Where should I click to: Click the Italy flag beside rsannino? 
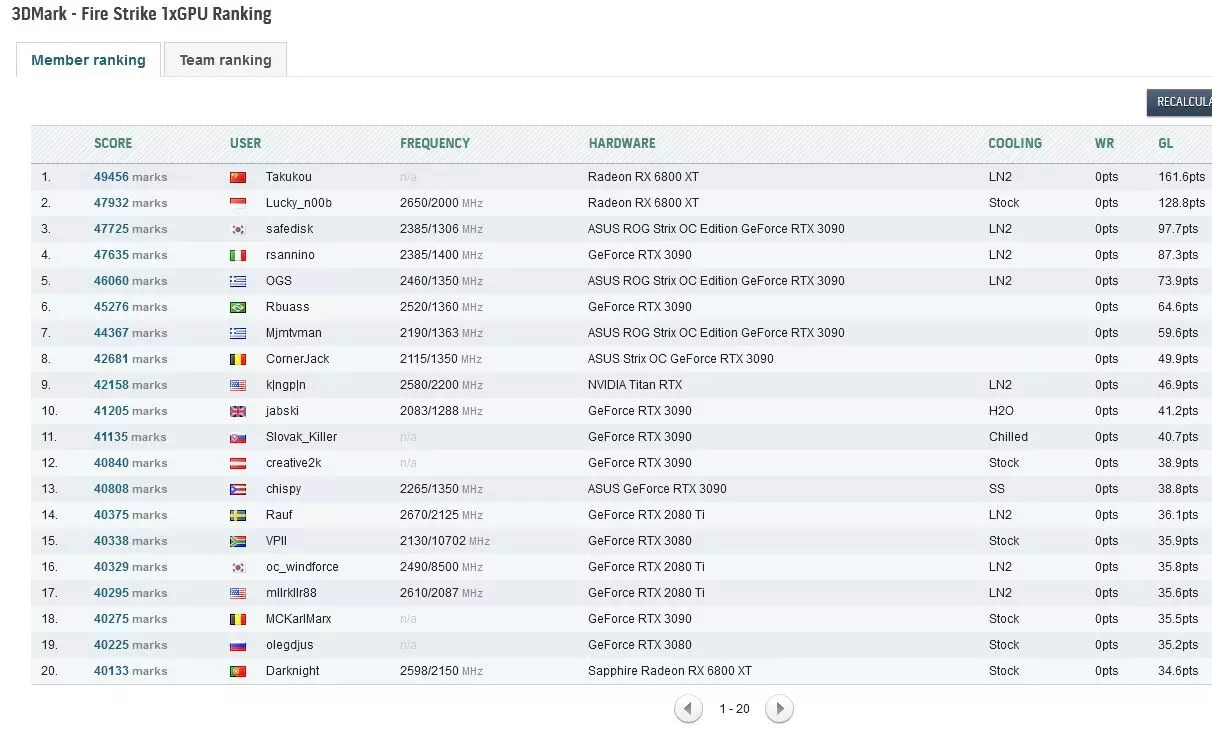(x=237, y=255)
